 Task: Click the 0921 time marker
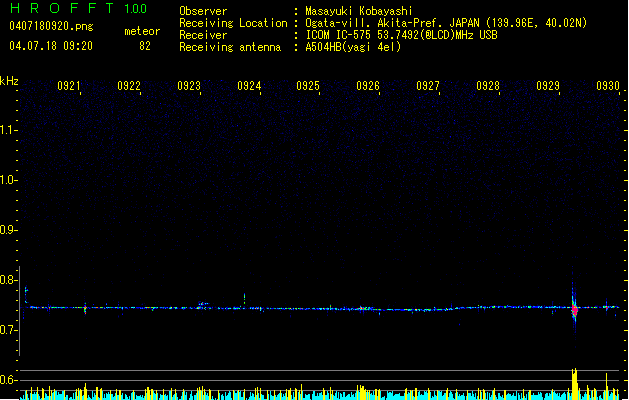coord(69,86)
